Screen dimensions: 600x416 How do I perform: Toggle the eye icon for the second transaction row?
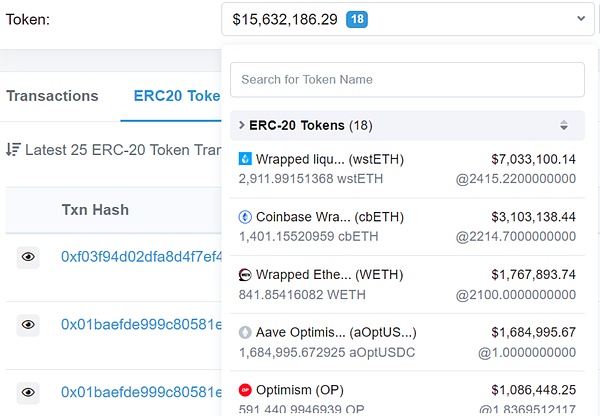pos(29,324)
